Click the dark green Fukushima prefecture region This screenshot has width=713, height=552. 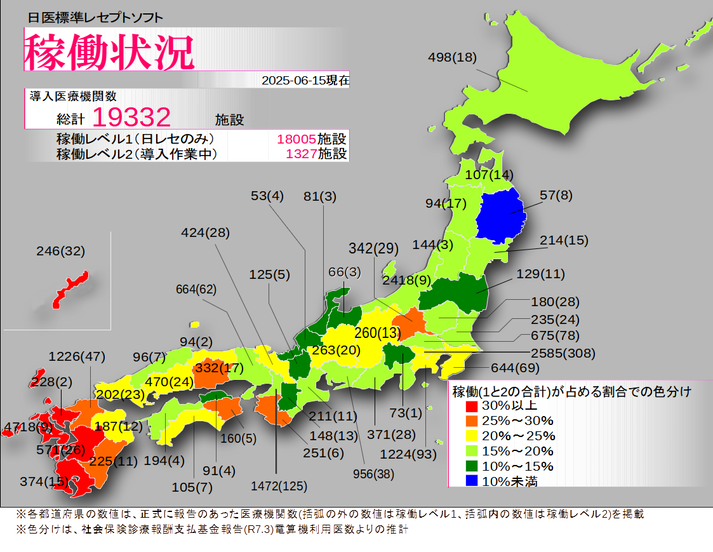[x=453, y=293]
